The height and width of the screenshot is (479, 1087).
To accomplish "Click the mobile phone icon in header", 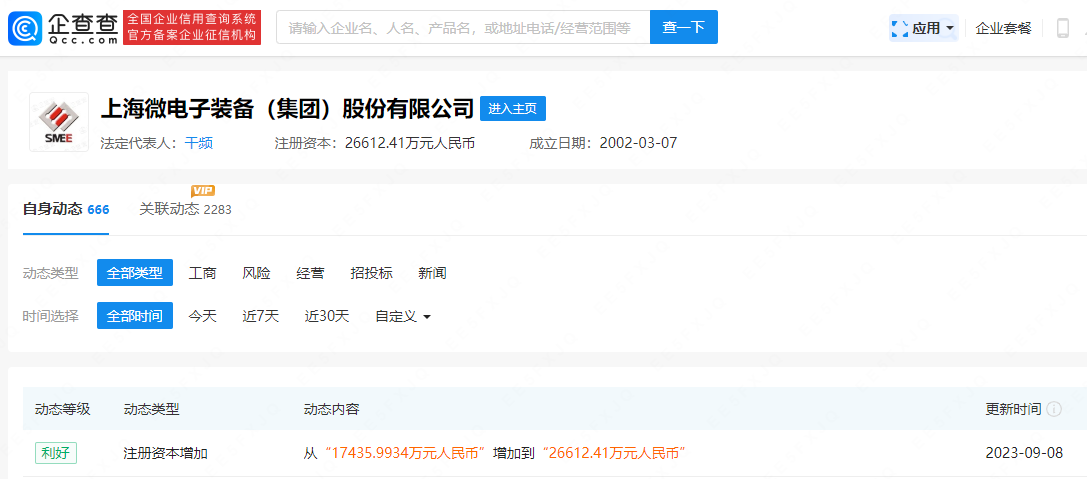I will coord(1062,28).
